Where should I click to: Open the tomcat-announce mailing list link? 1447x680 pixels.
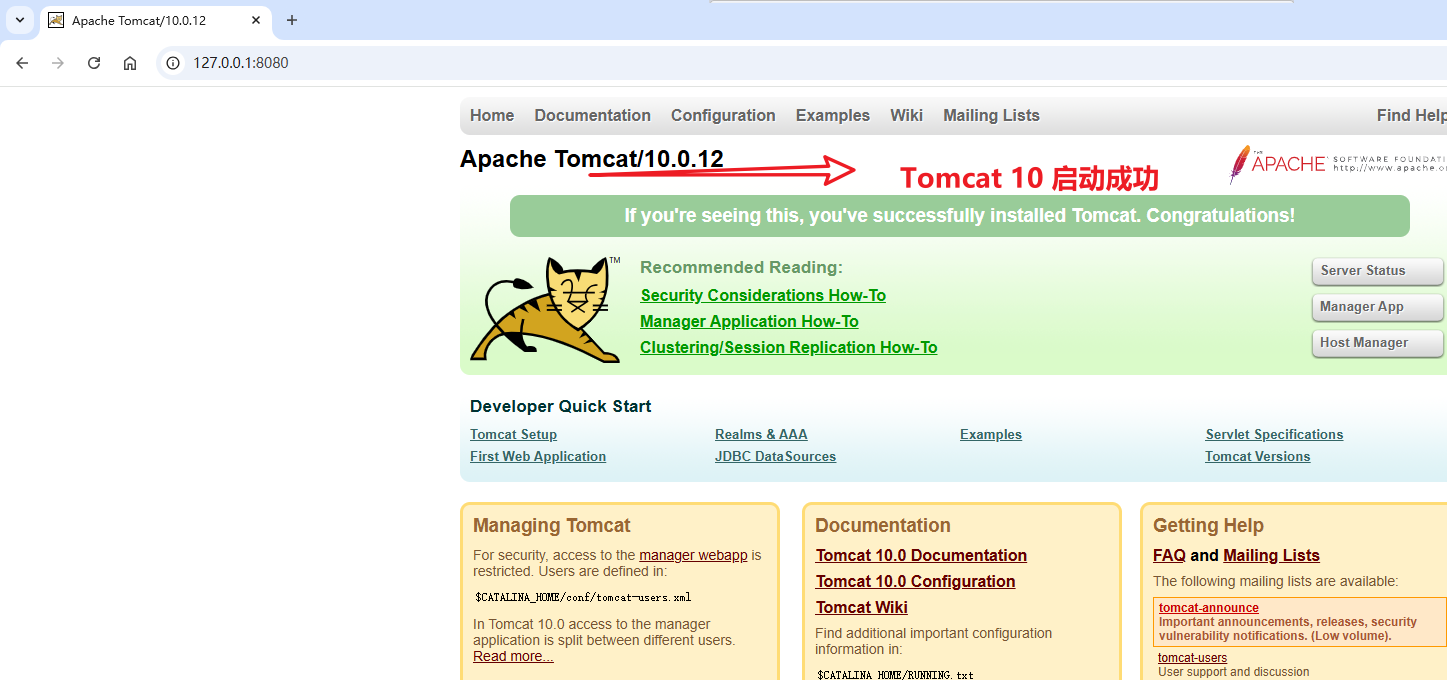point(1208,607)
